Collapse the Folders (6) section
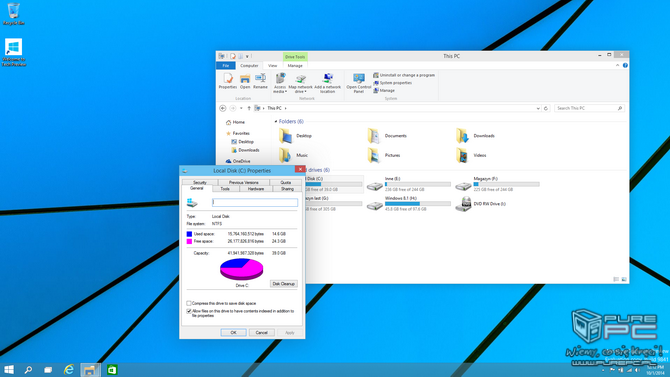 point(276,122)
